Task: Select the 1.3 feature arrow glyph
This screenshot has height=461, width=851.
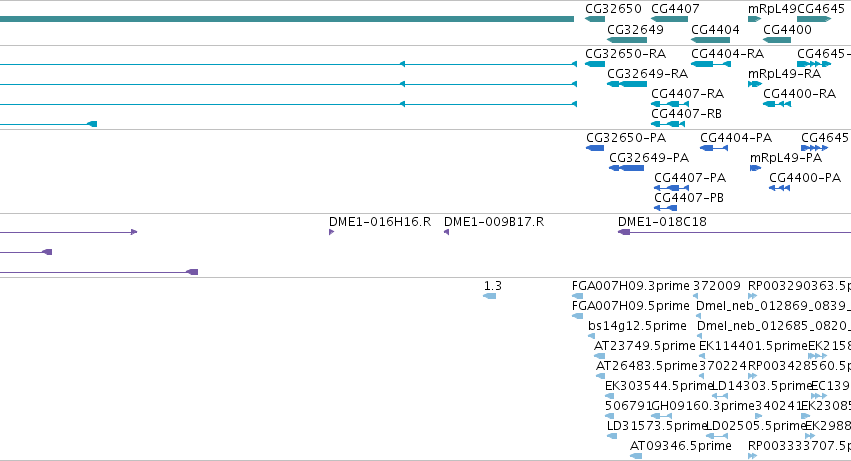Action: 490,296
